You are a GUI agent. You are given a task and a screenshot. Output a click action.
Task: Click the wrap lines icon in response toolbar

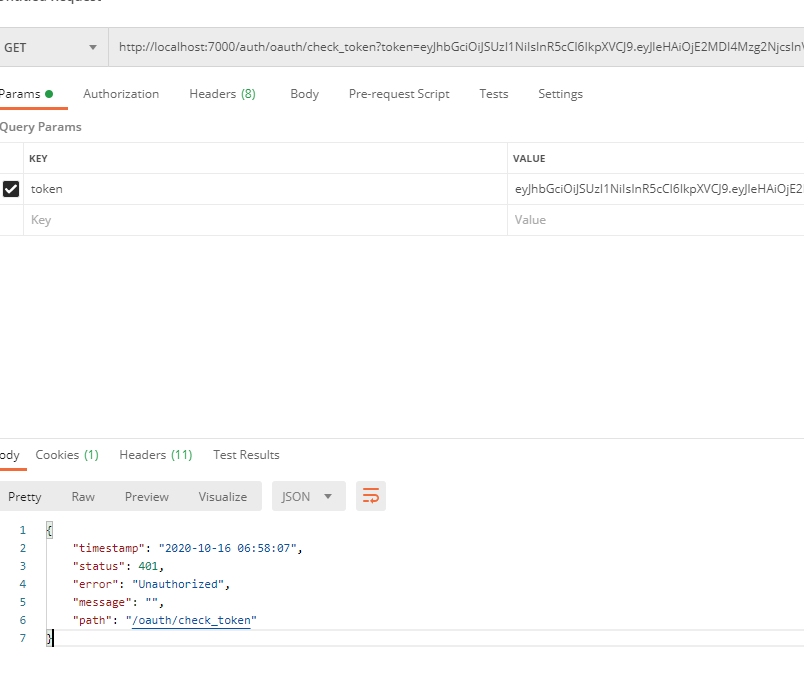click(371, 496)
